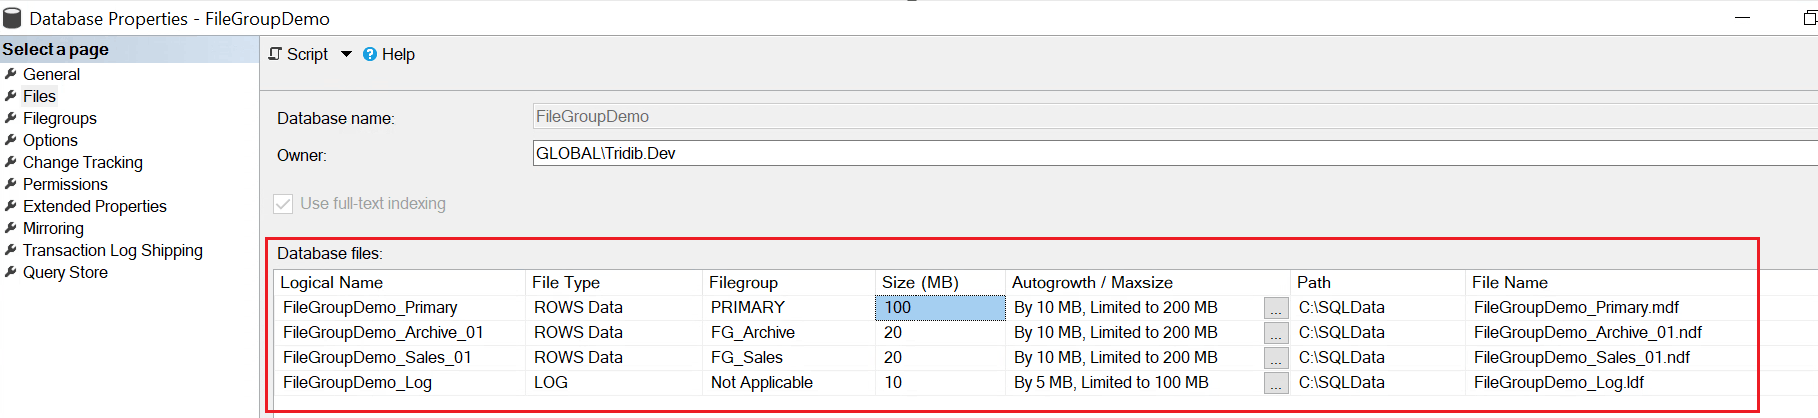This screenshot has width=1818, height=418.
Task: Open the Filegroups page
Action: point(60,118)
